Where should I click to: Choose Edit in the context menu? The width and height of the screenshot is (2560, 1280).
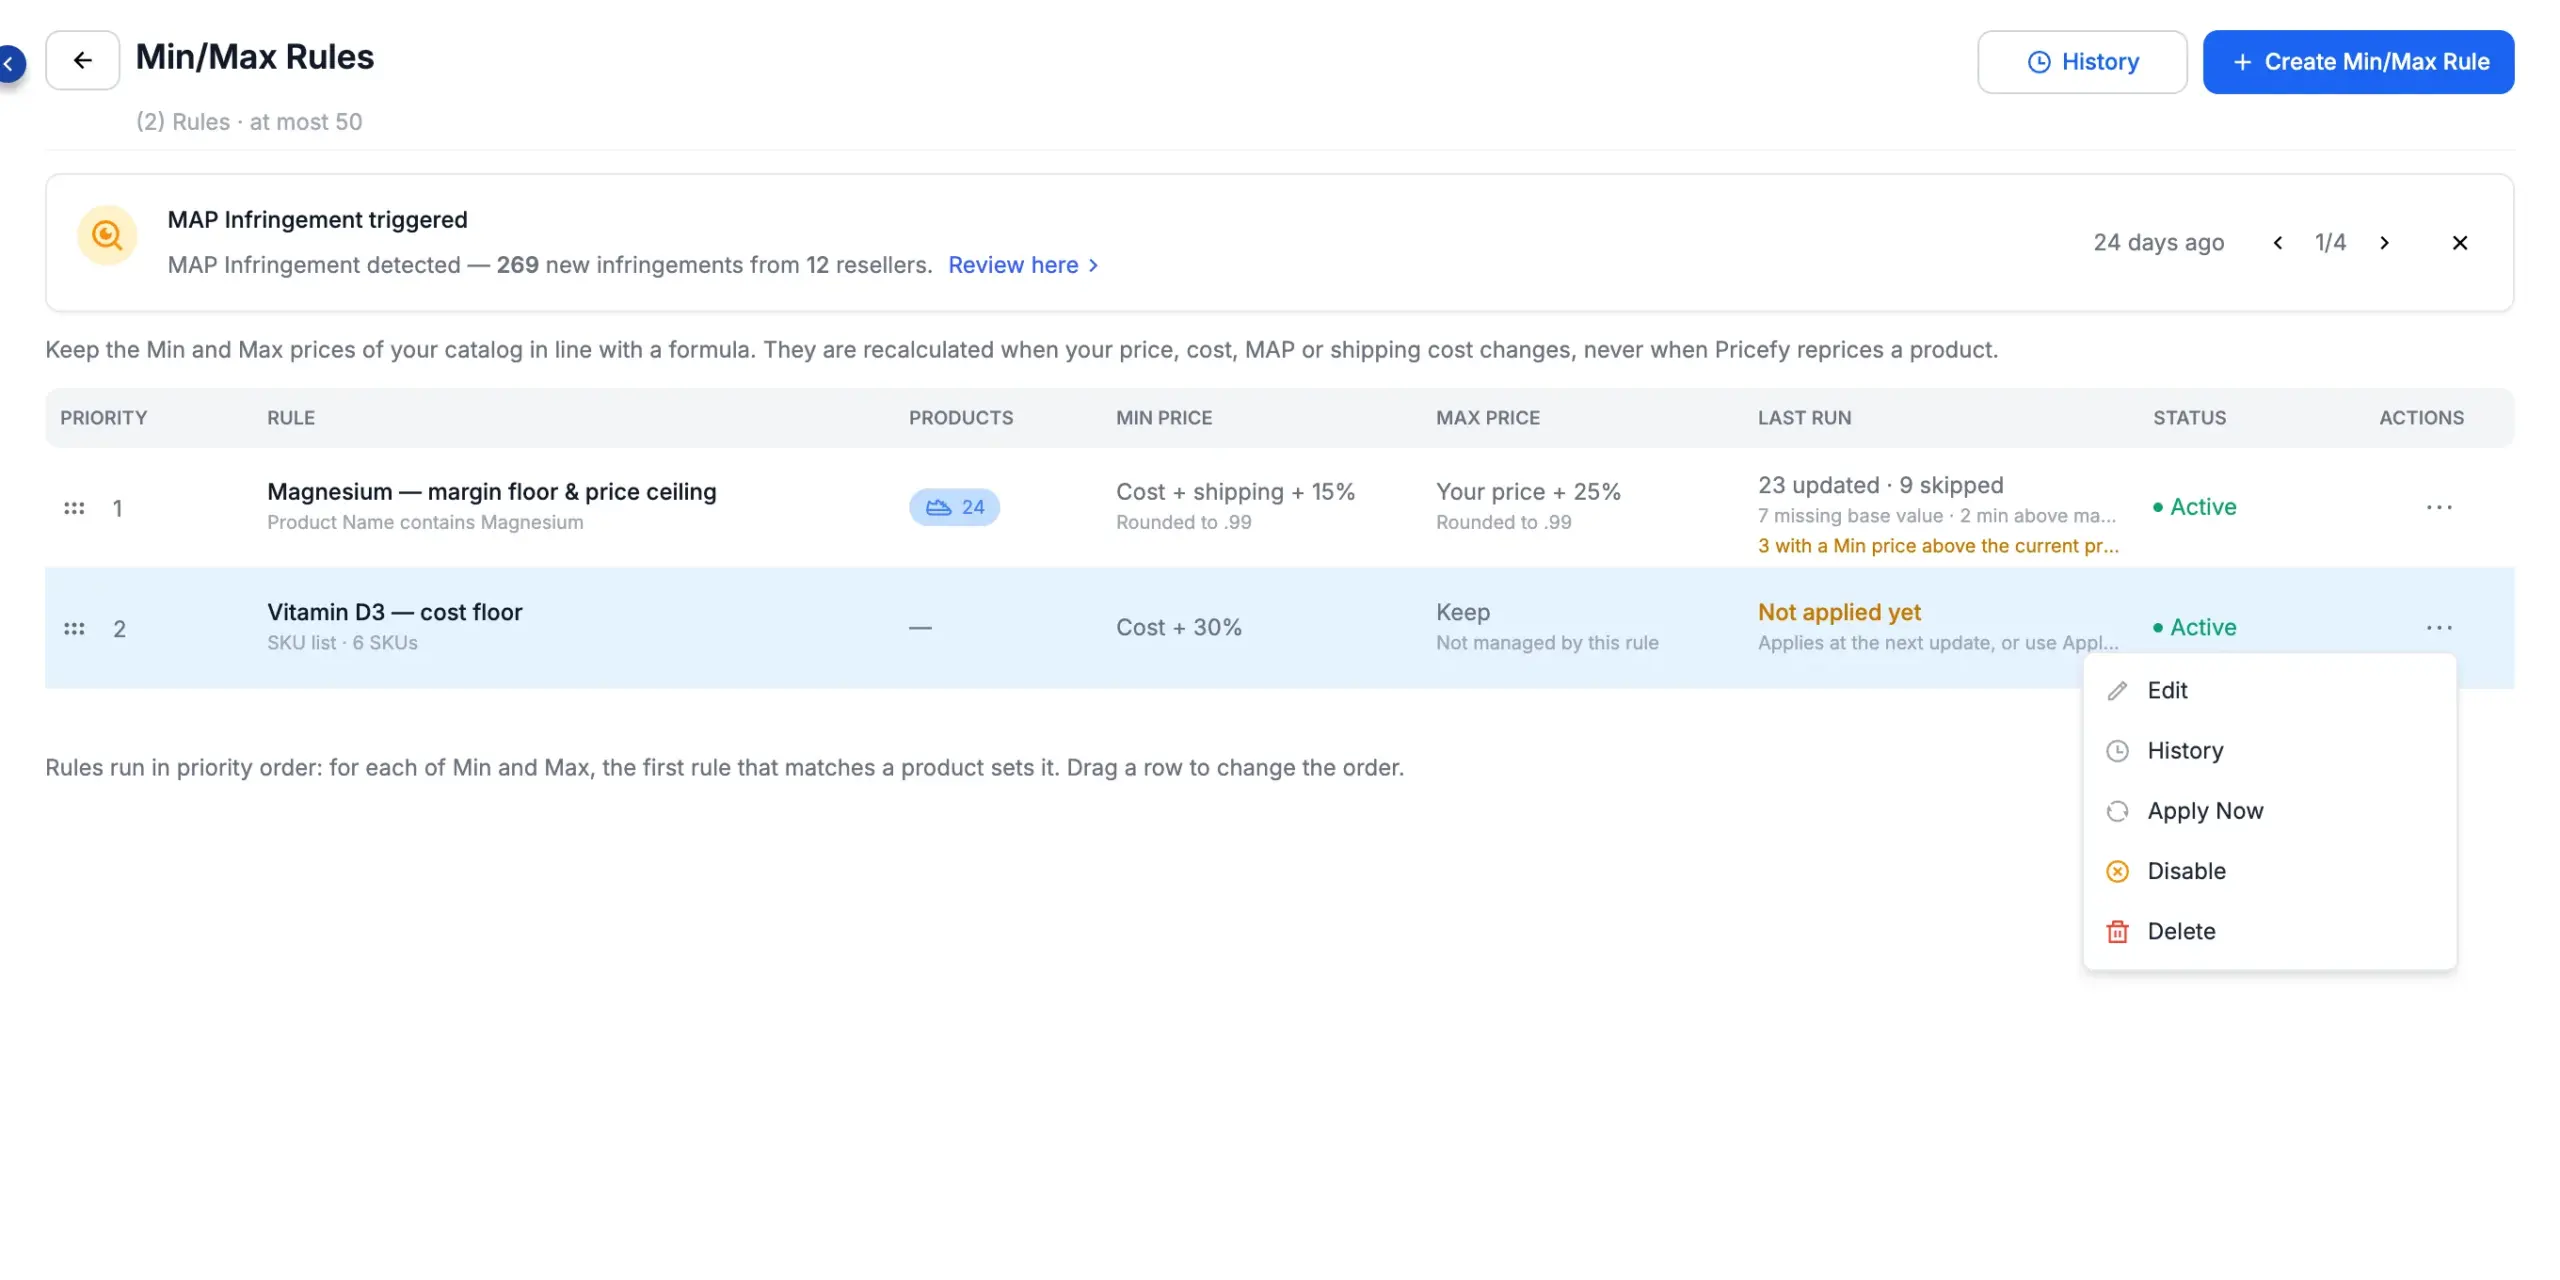pyautogui.click(x=2269, y=690)
